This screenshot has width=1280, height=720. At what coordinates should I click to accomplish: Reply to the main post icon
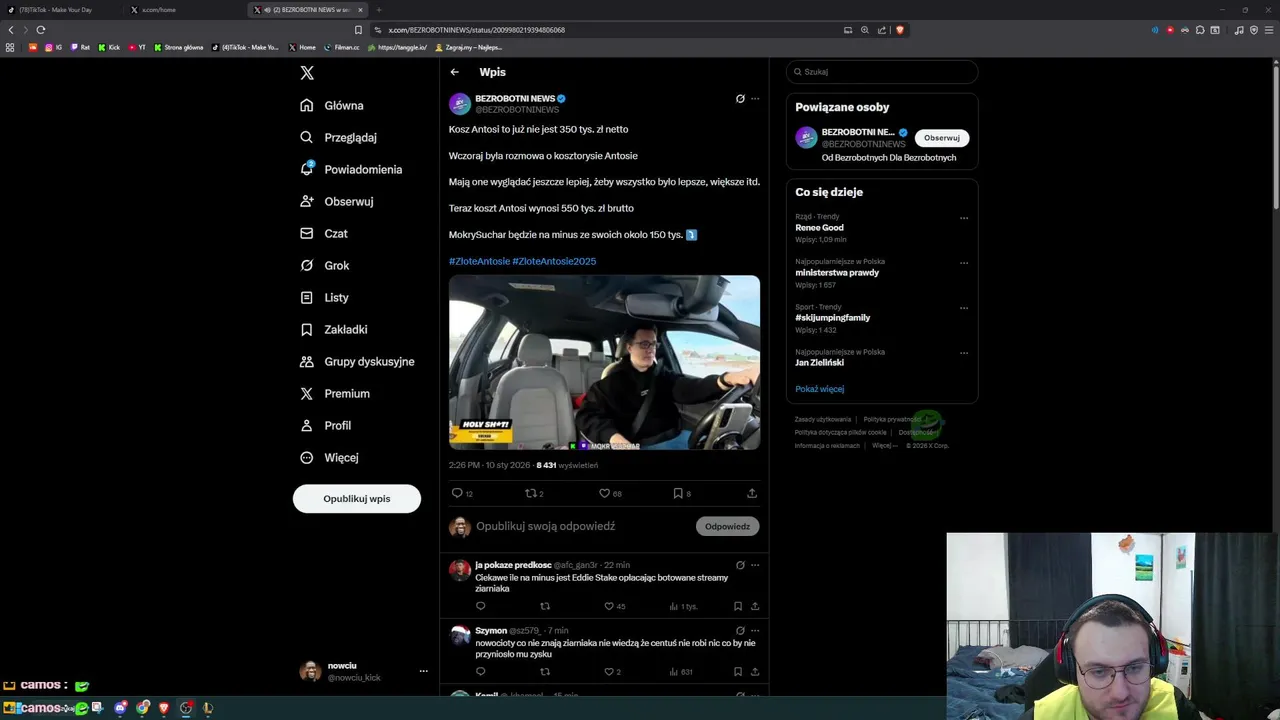point(457,493)
